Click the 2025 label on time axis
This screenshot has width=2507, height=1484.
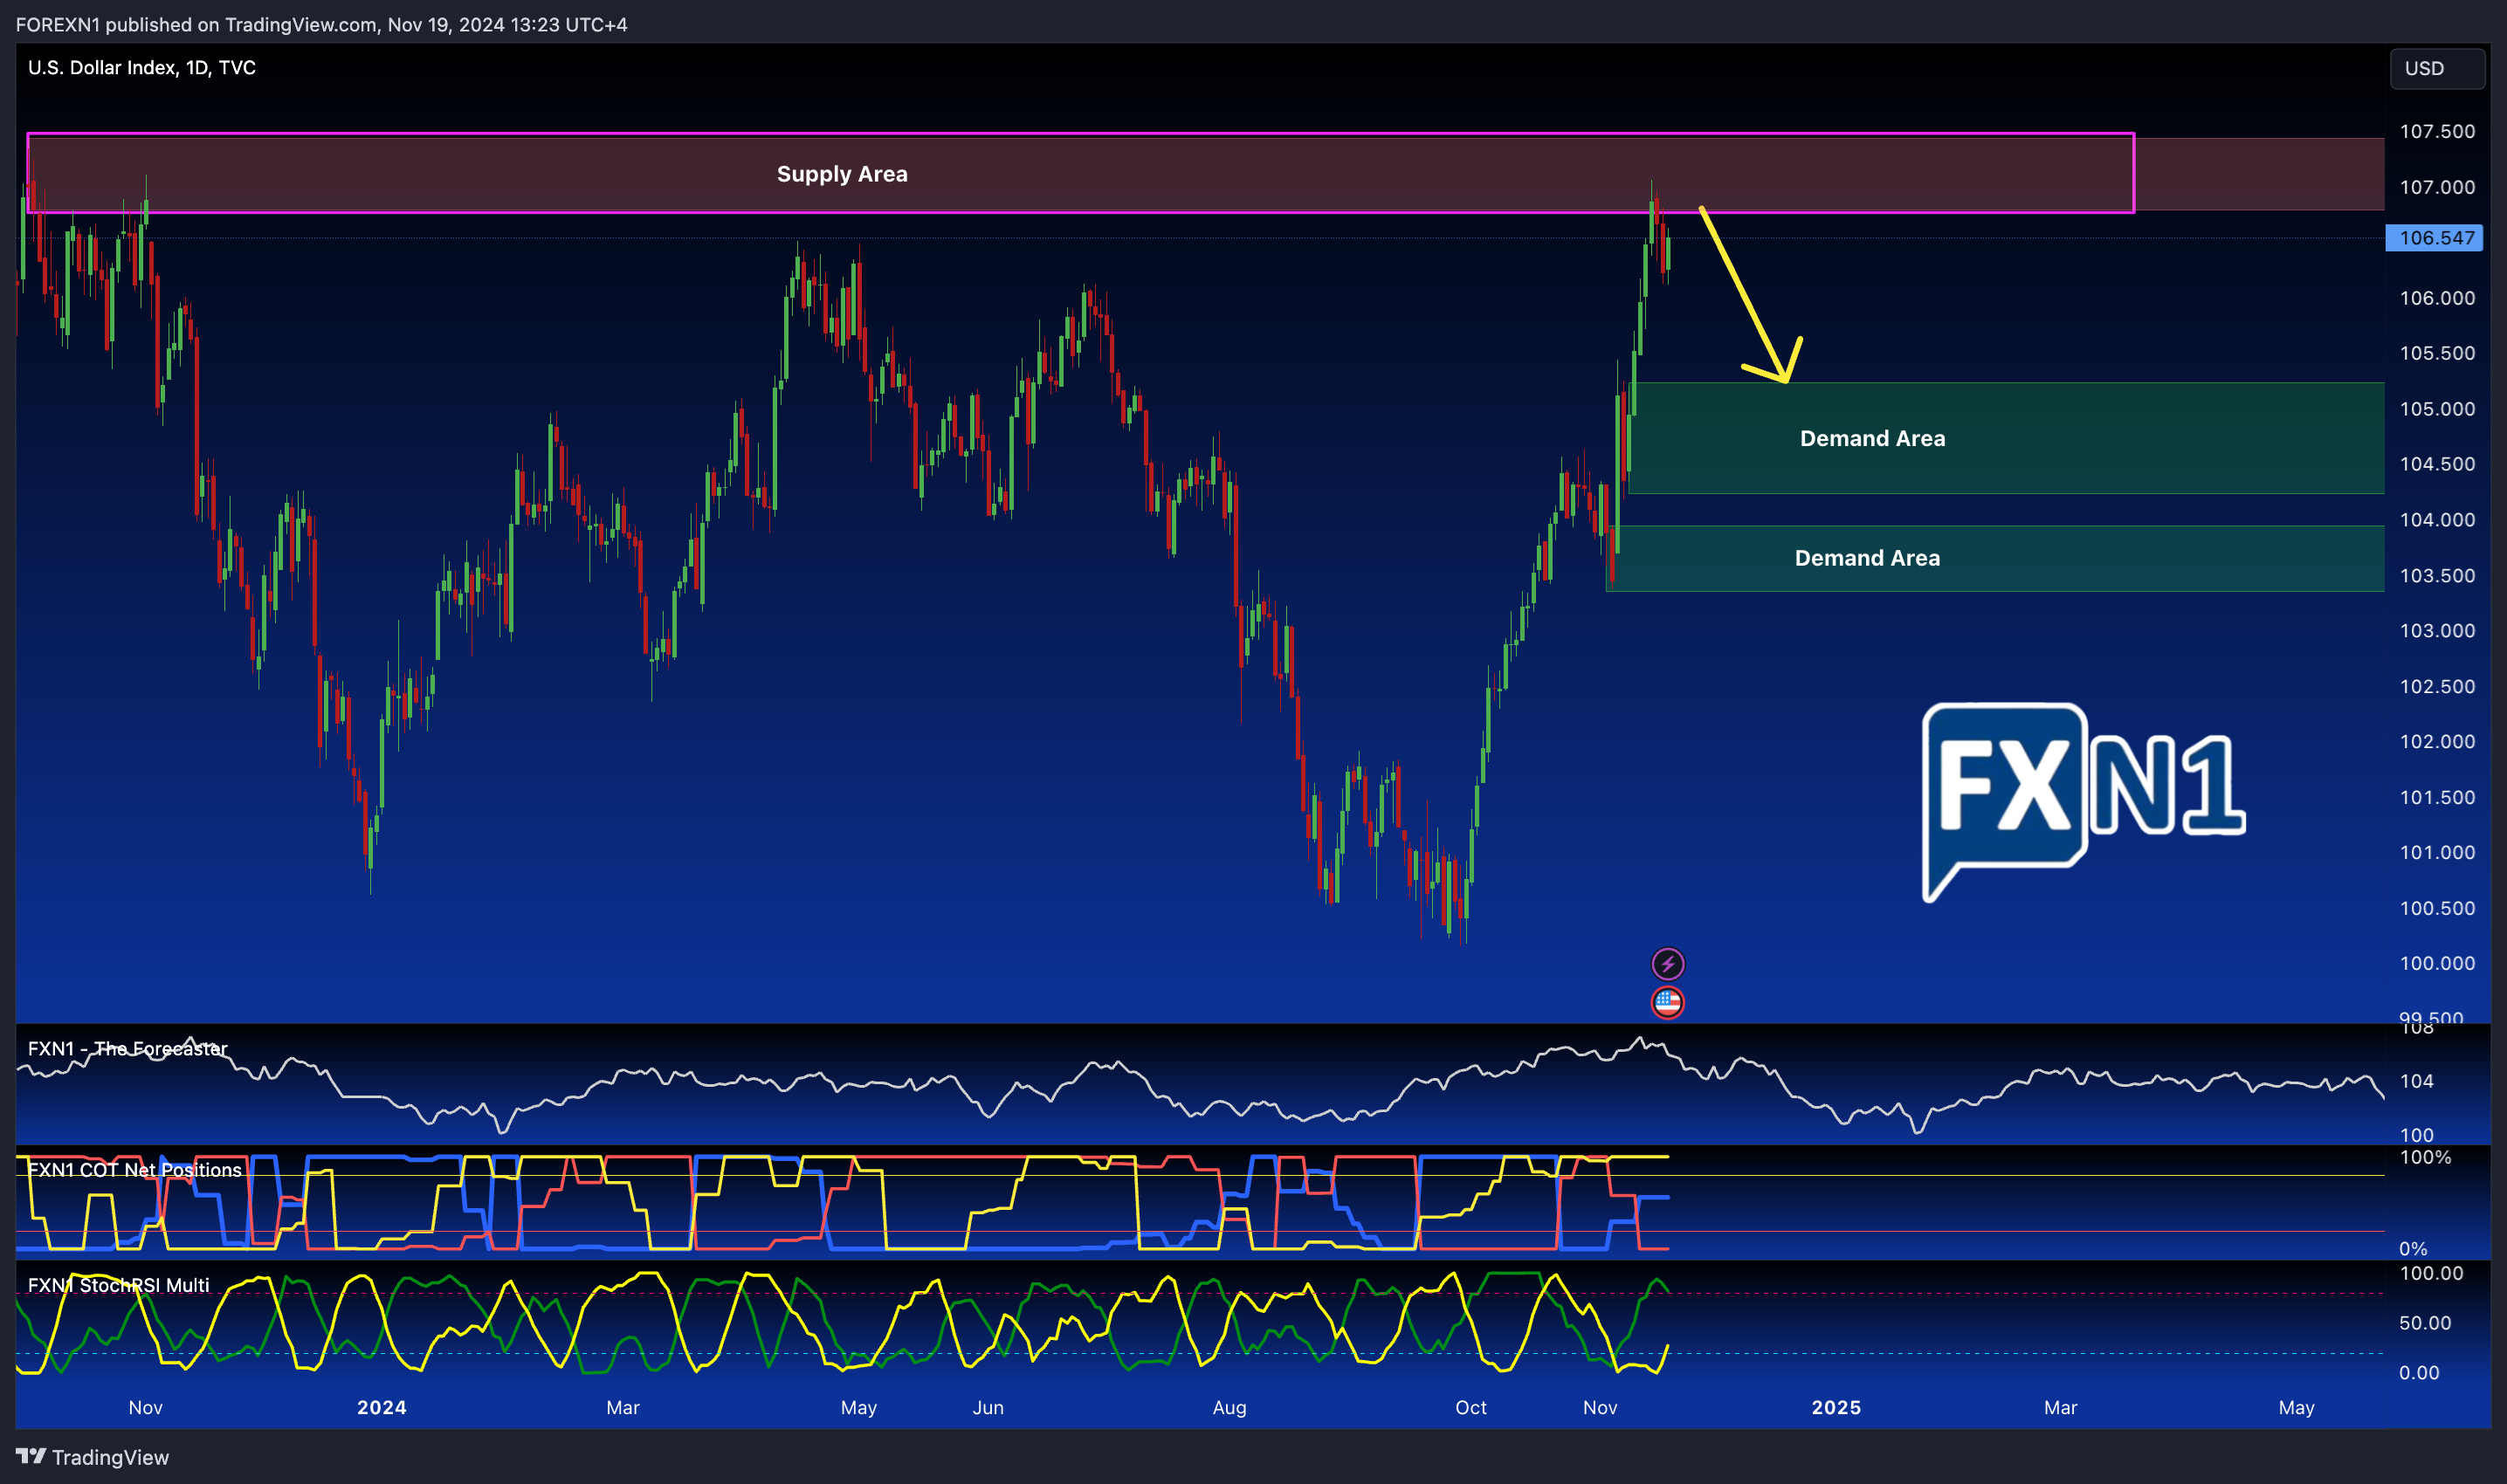click(1836, 1407)
